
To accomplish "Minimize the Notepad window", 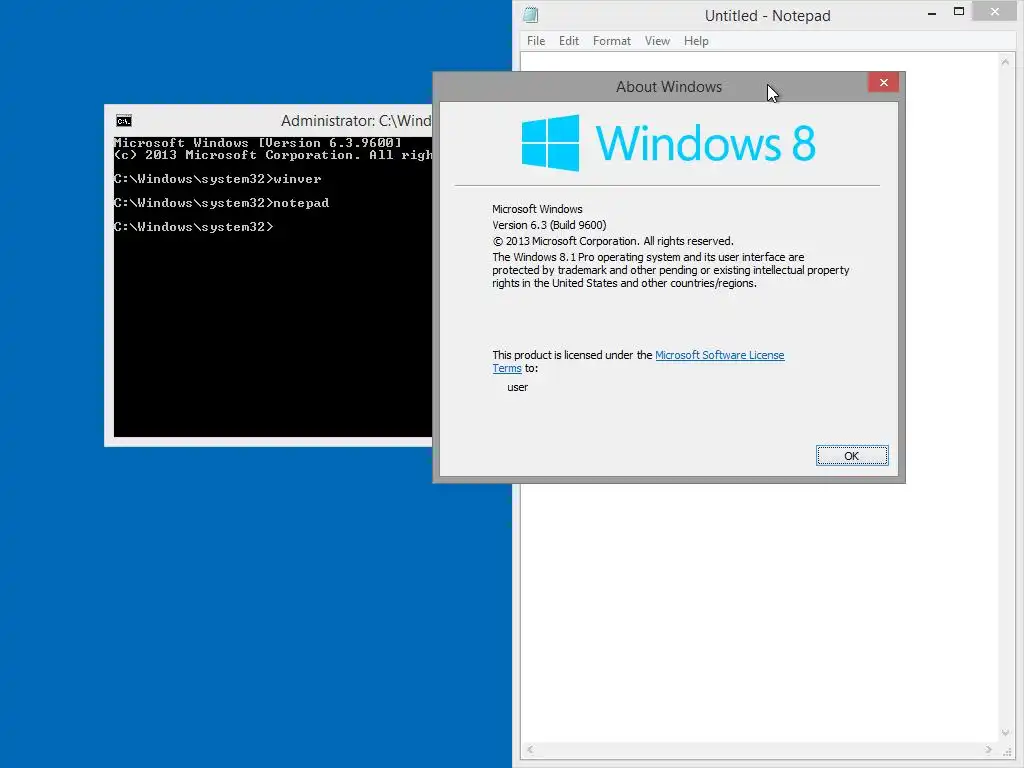I will [932, 12].
